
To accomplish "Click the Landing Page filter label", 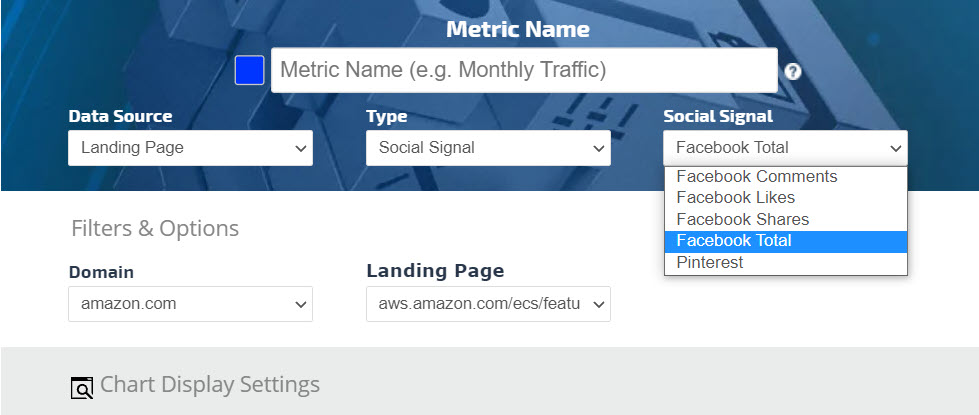I will click(435, 271).
